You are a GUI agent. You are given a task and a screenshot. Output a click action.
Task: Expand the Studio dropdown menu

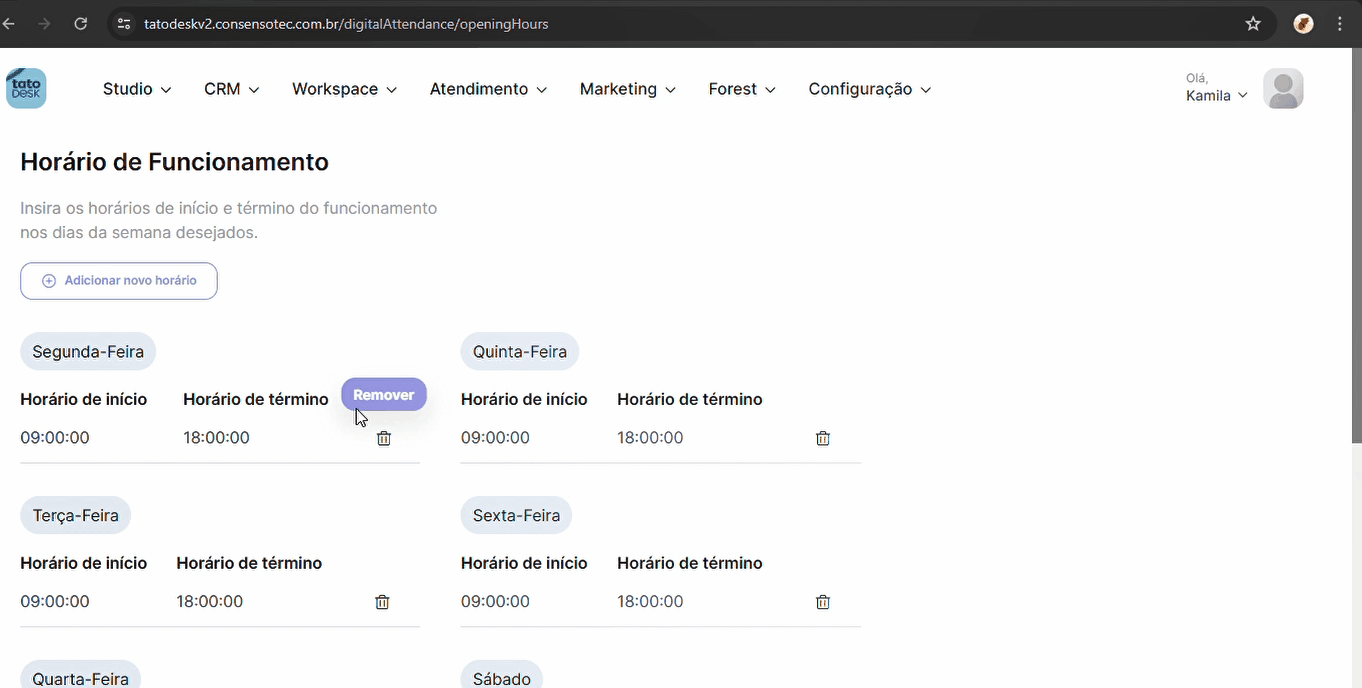[x=137, y=89]
